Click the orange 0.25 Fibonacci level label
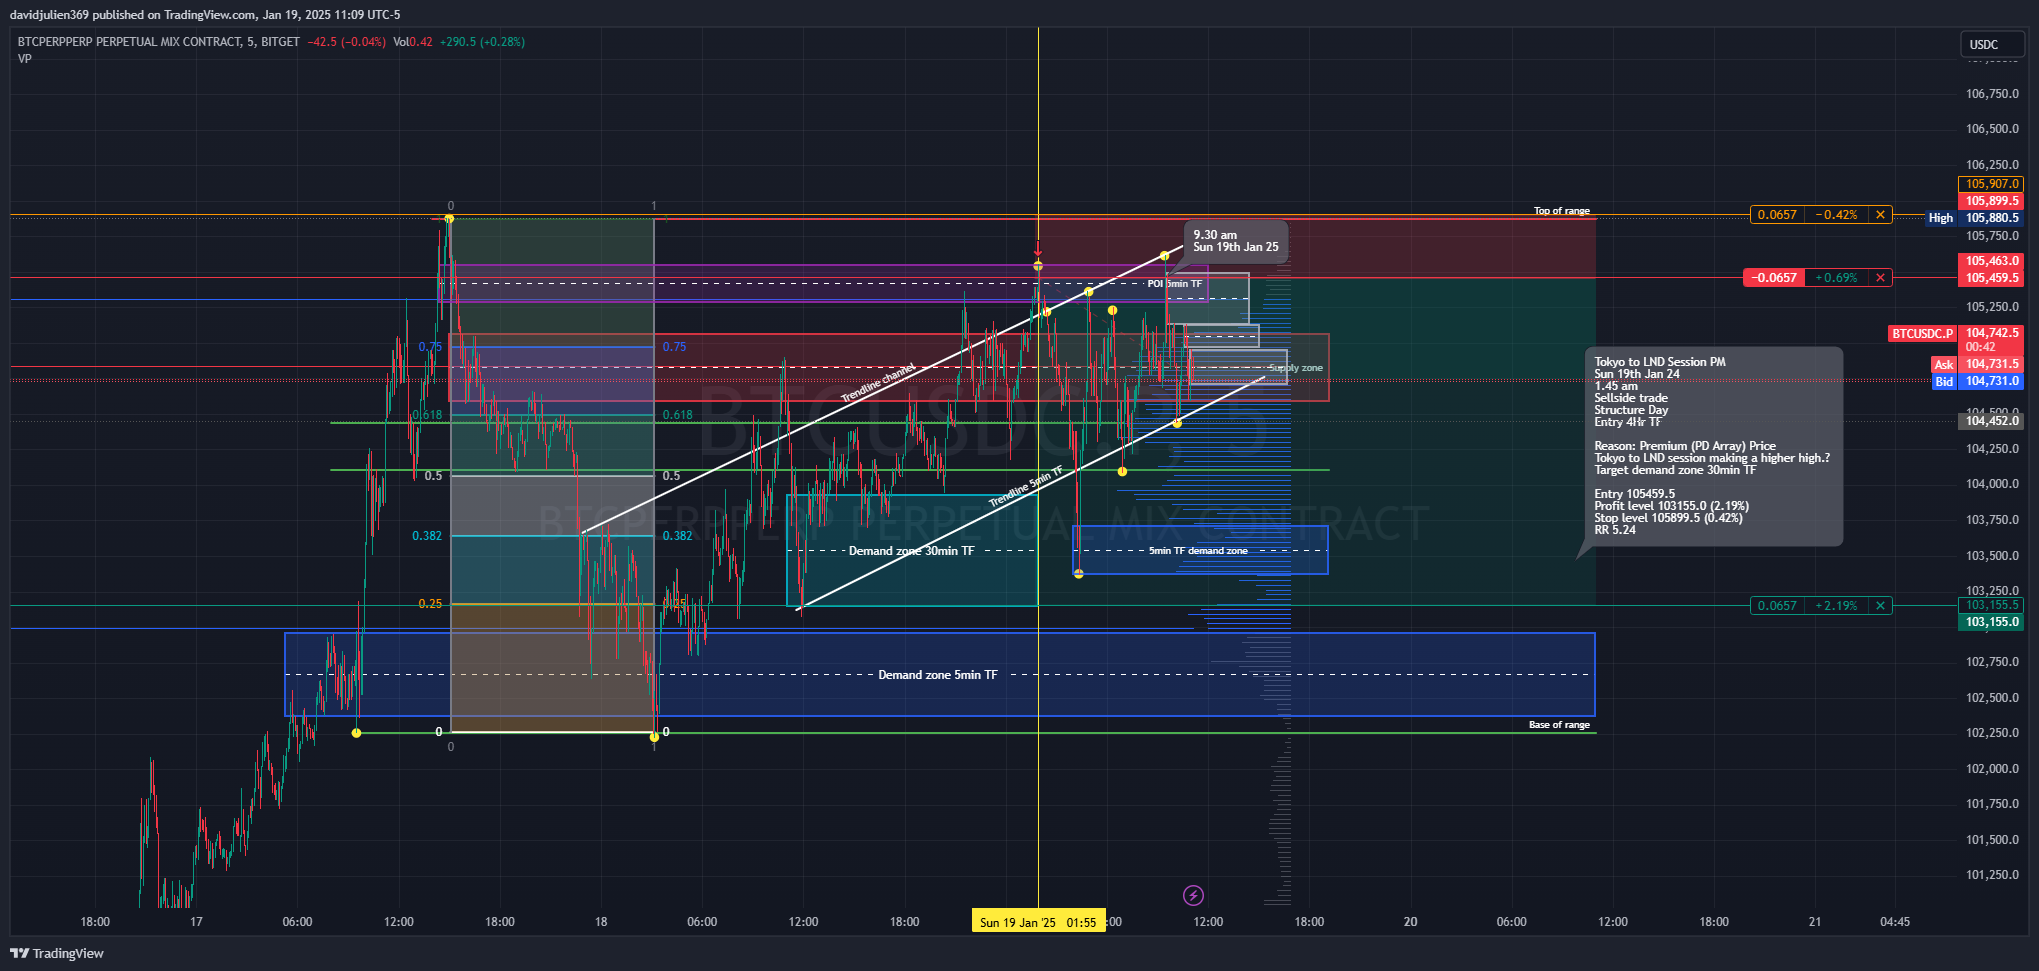 (430, 604)
